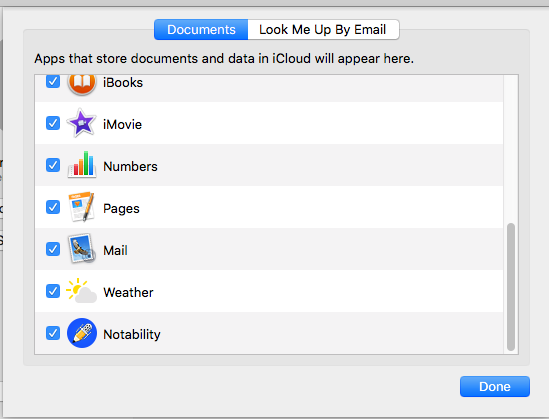Uncheck the iMovie checkbox
The image size is (549, 419).
point(53,123)
